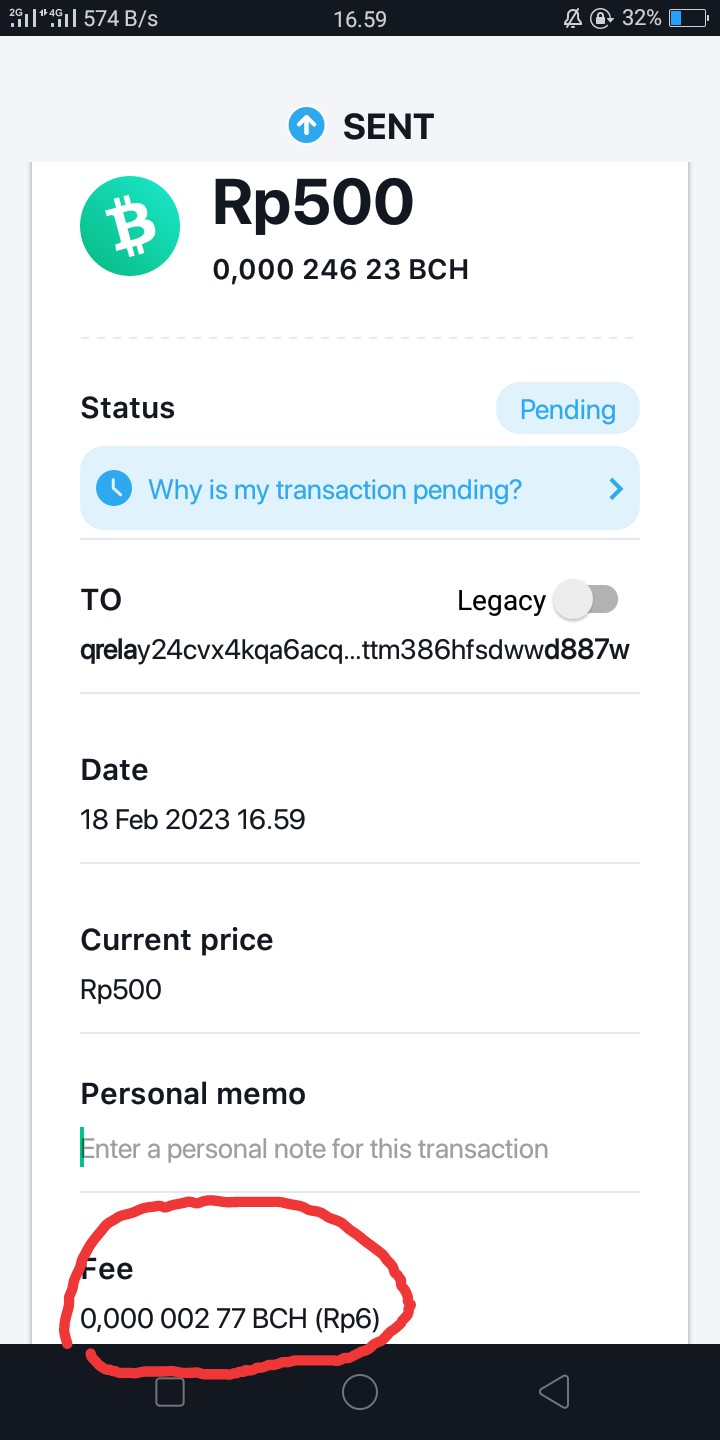The image size is (720, 1440).
Task: Tap the muted bell status icon
Action: (x=573, y=18)
